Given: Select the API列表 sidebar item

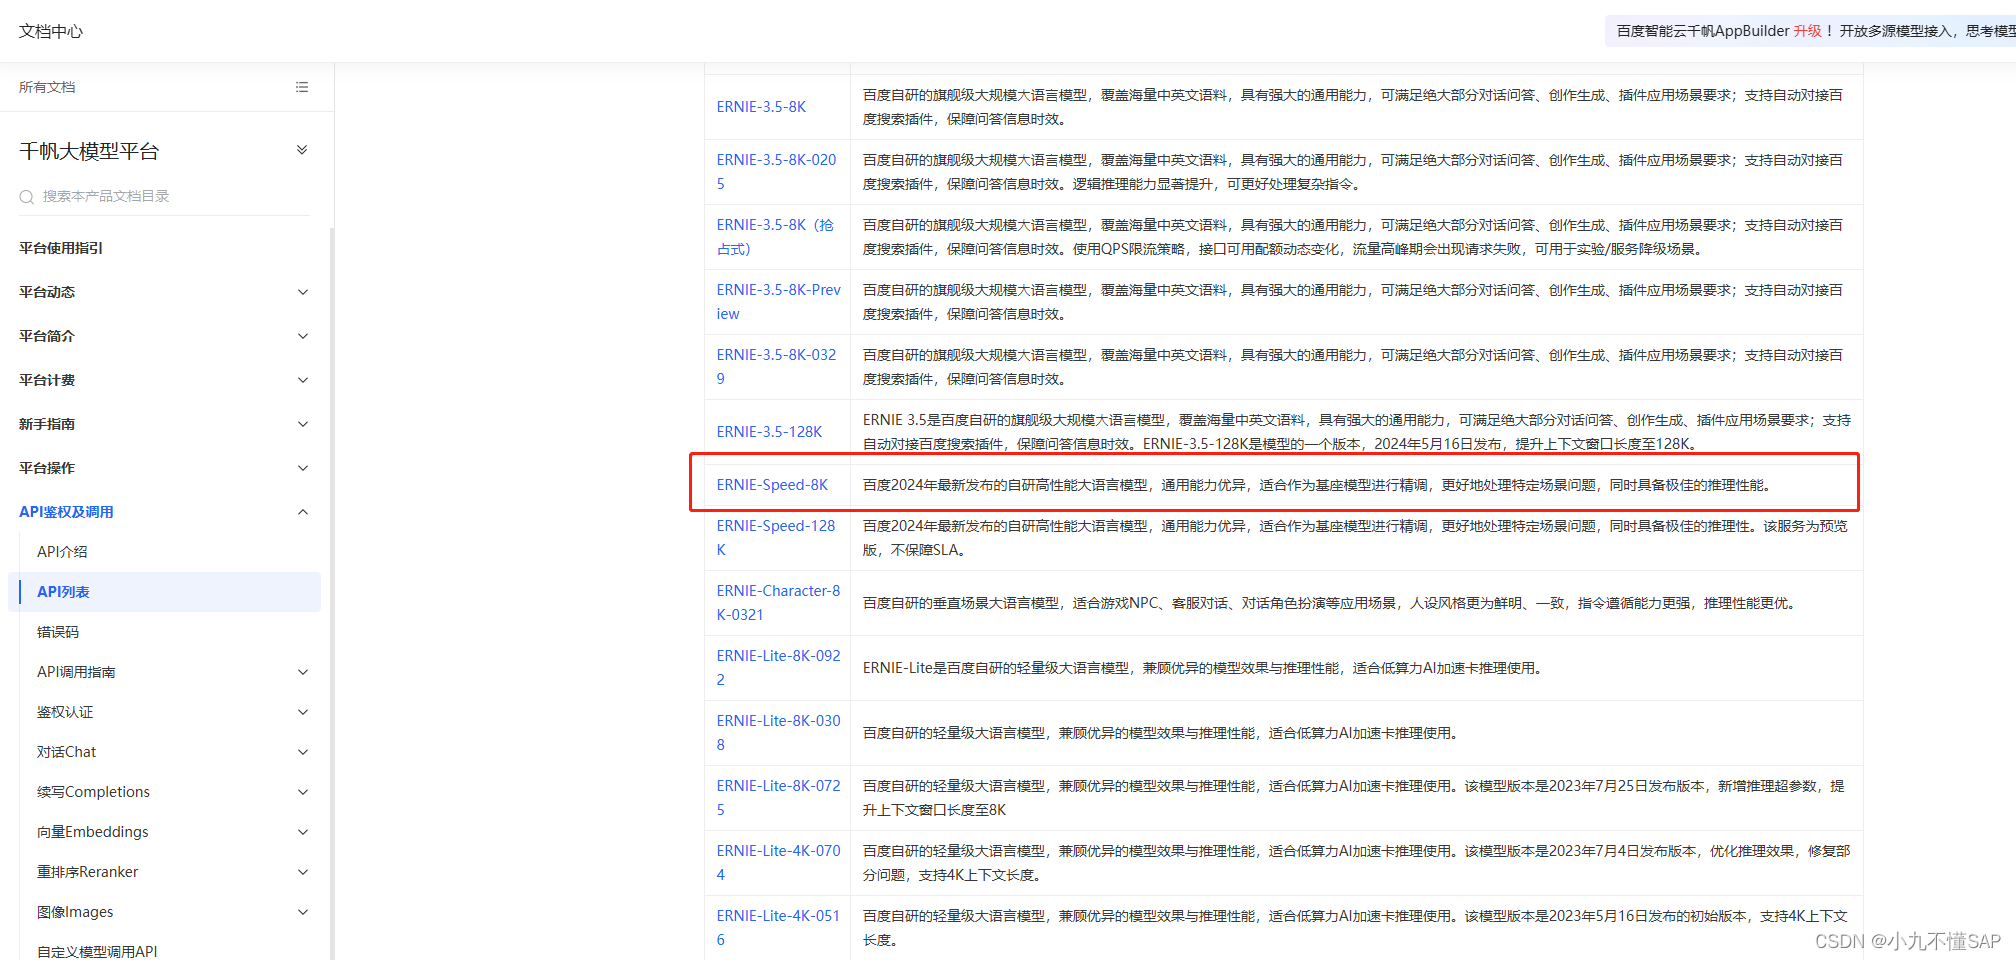Looking at the screenshot, I should [x=164, y=592].
